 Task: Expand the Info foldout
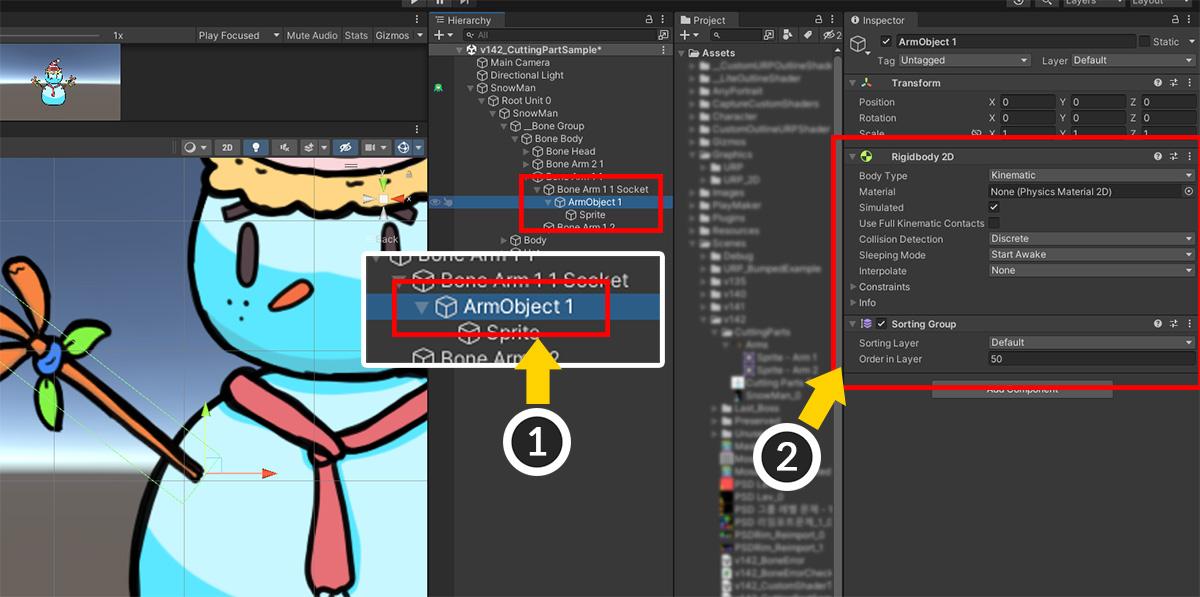(x=853, y=302)
